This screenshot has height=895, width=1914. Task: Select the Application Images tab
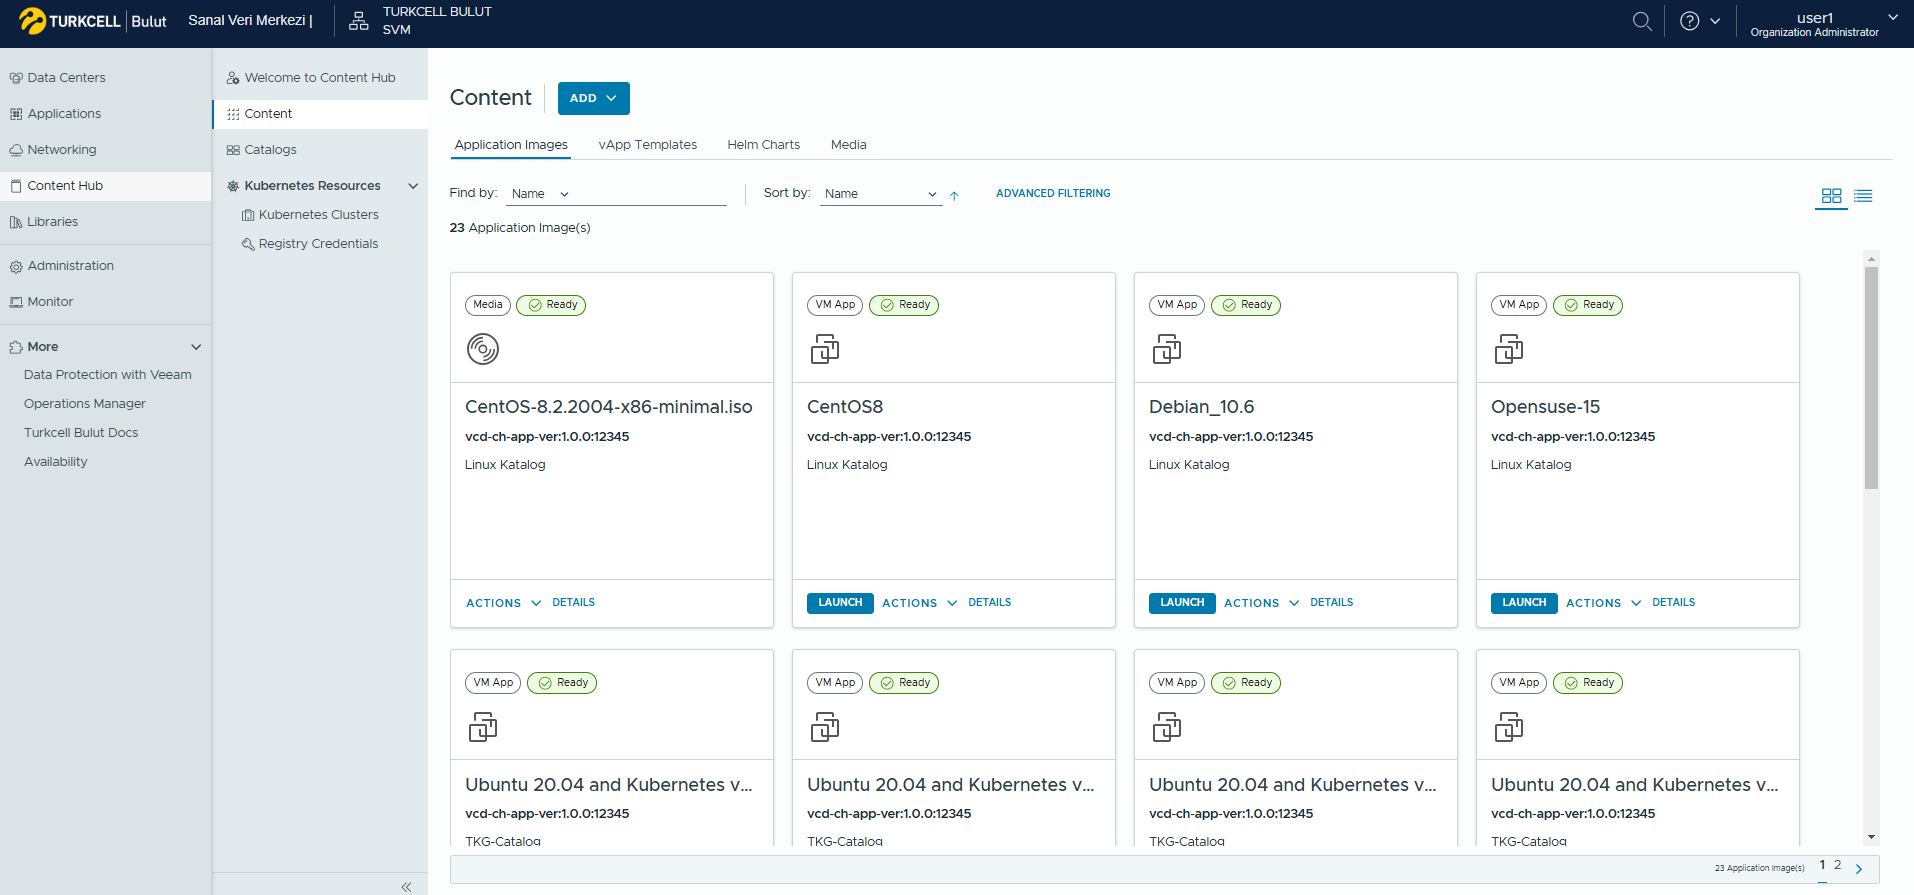511,145
